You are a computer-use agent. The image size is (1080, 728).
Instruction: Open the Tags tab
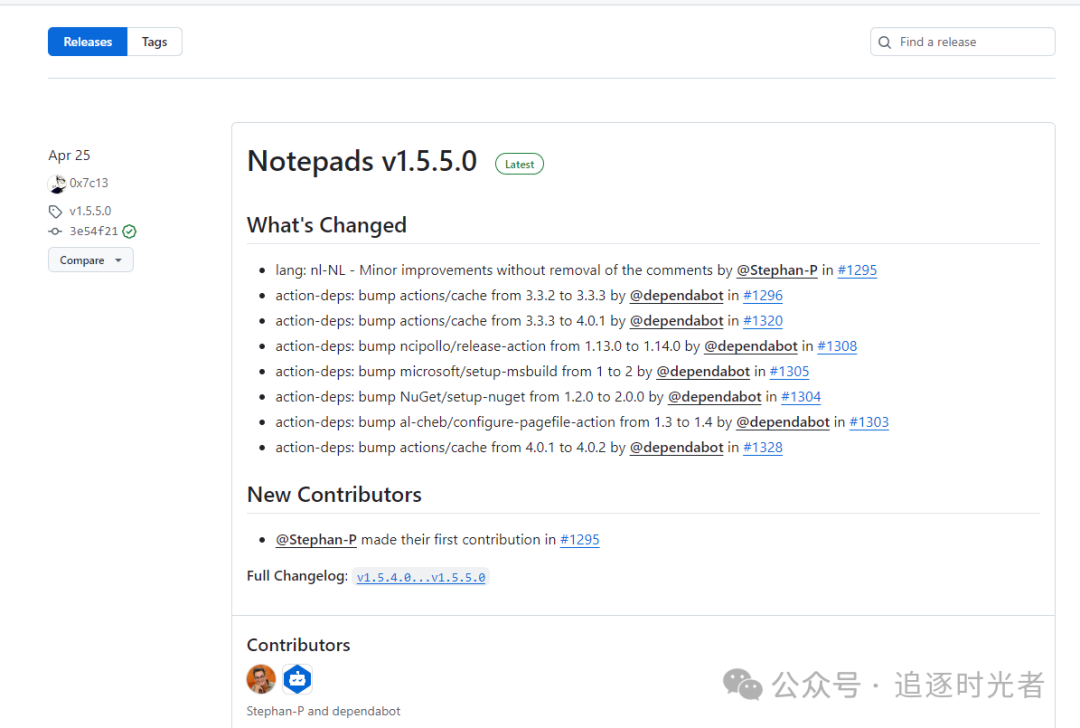click(154, 42)
